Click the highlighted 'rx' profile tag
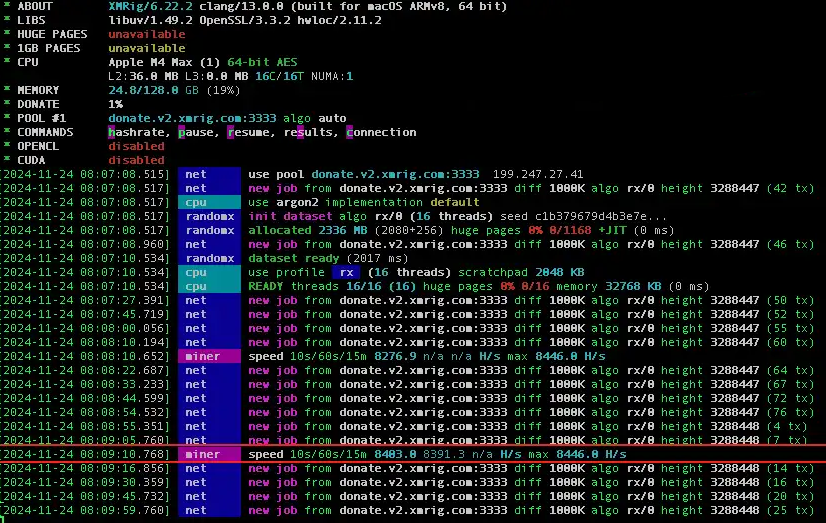The image size is (826, 523). point(346,272)
